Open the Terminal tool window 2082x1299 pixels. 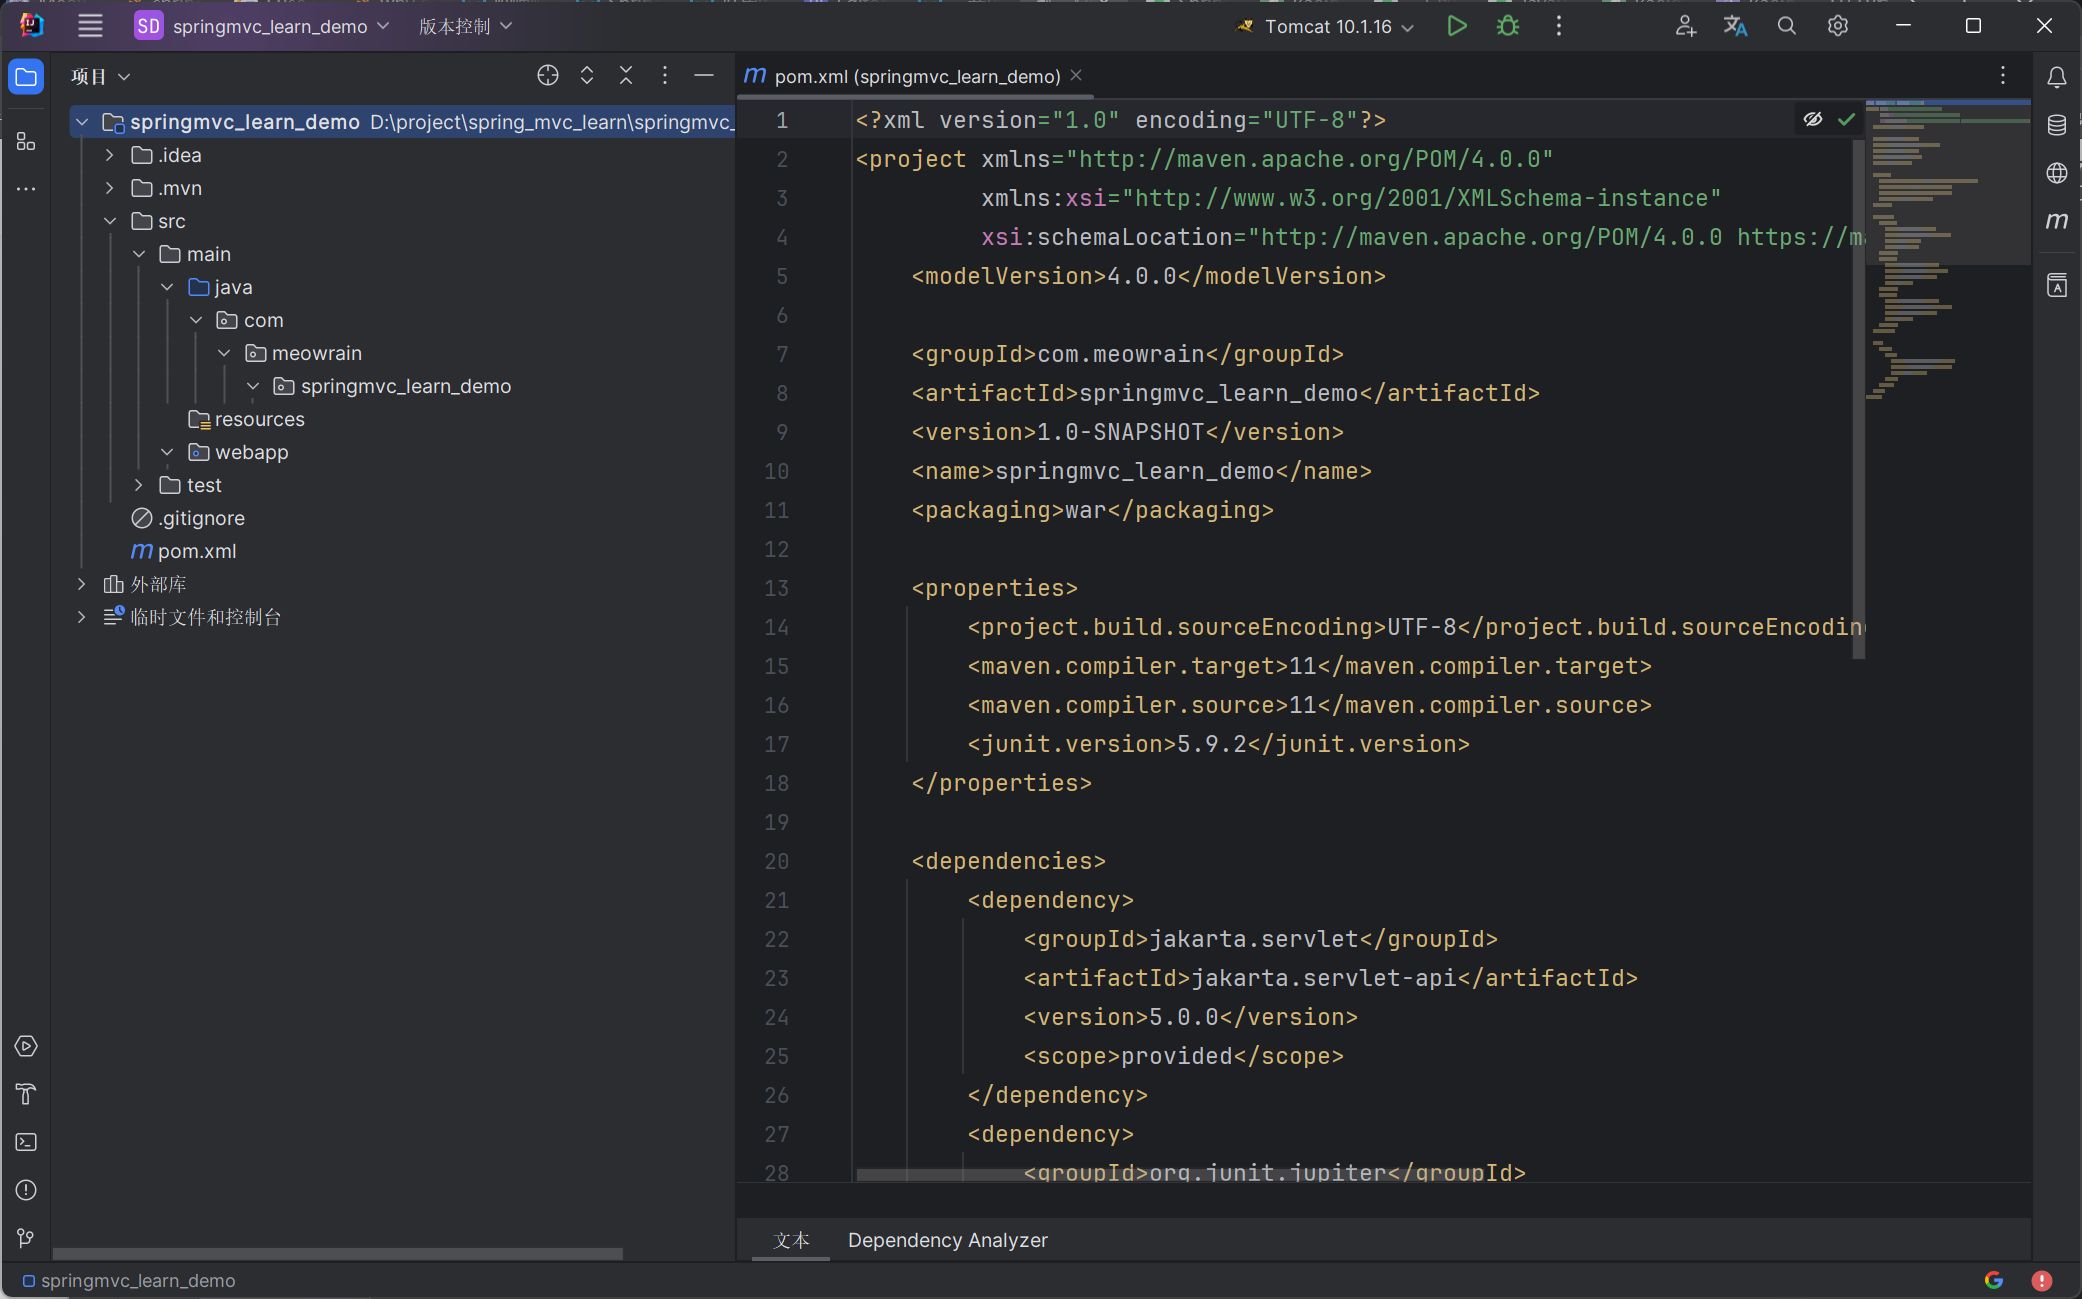[26, 1142]
